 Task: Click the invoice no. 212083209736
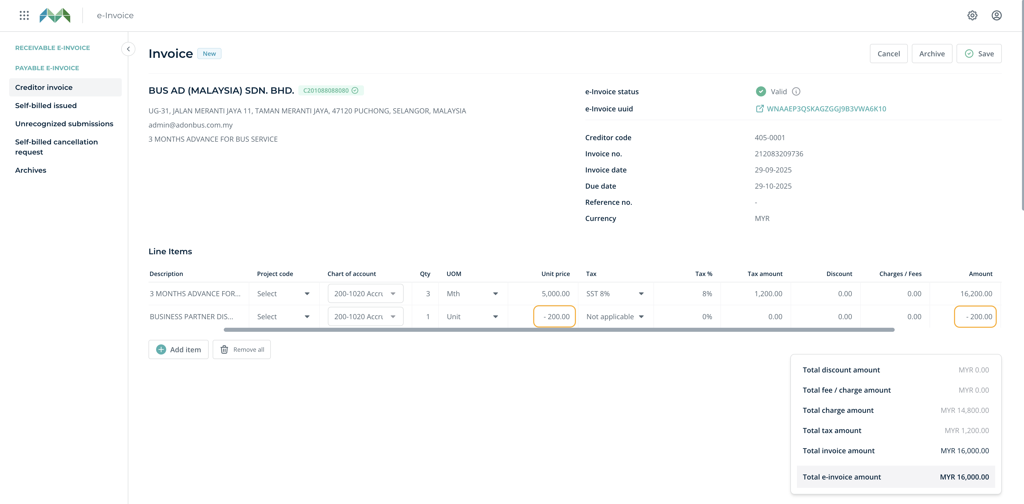(778, 154)
